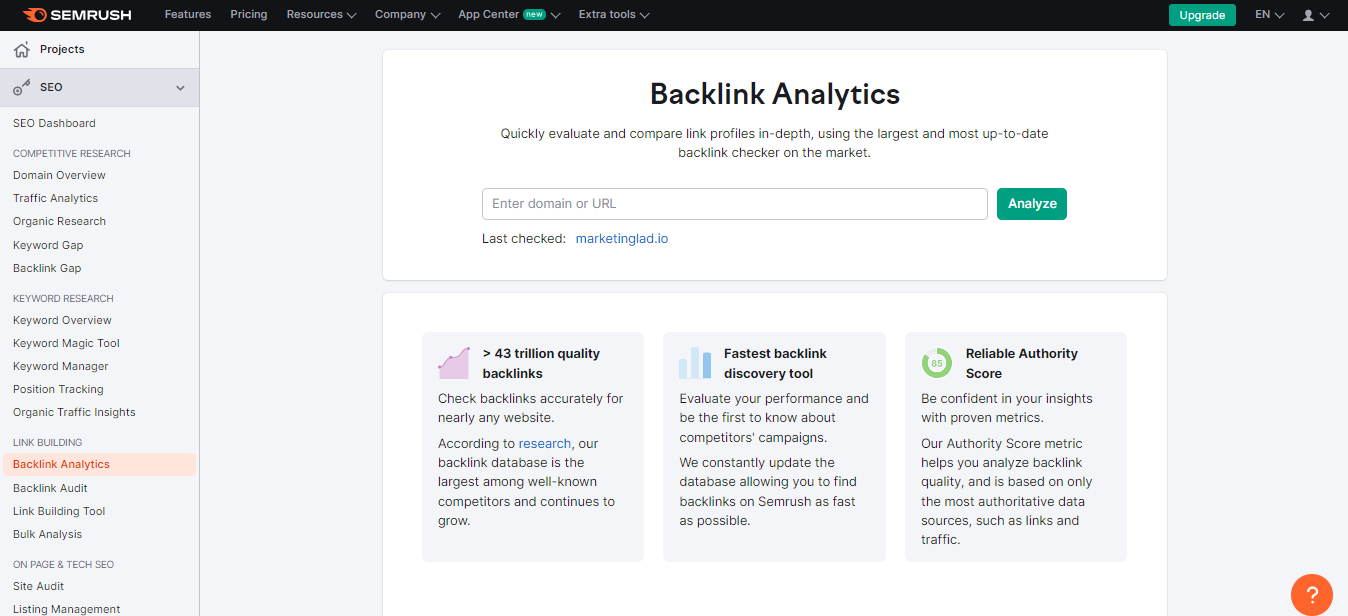This screenshot has height=616, width=1348.
Task: Open Traffic Analytics
Action: pos(55,198)
